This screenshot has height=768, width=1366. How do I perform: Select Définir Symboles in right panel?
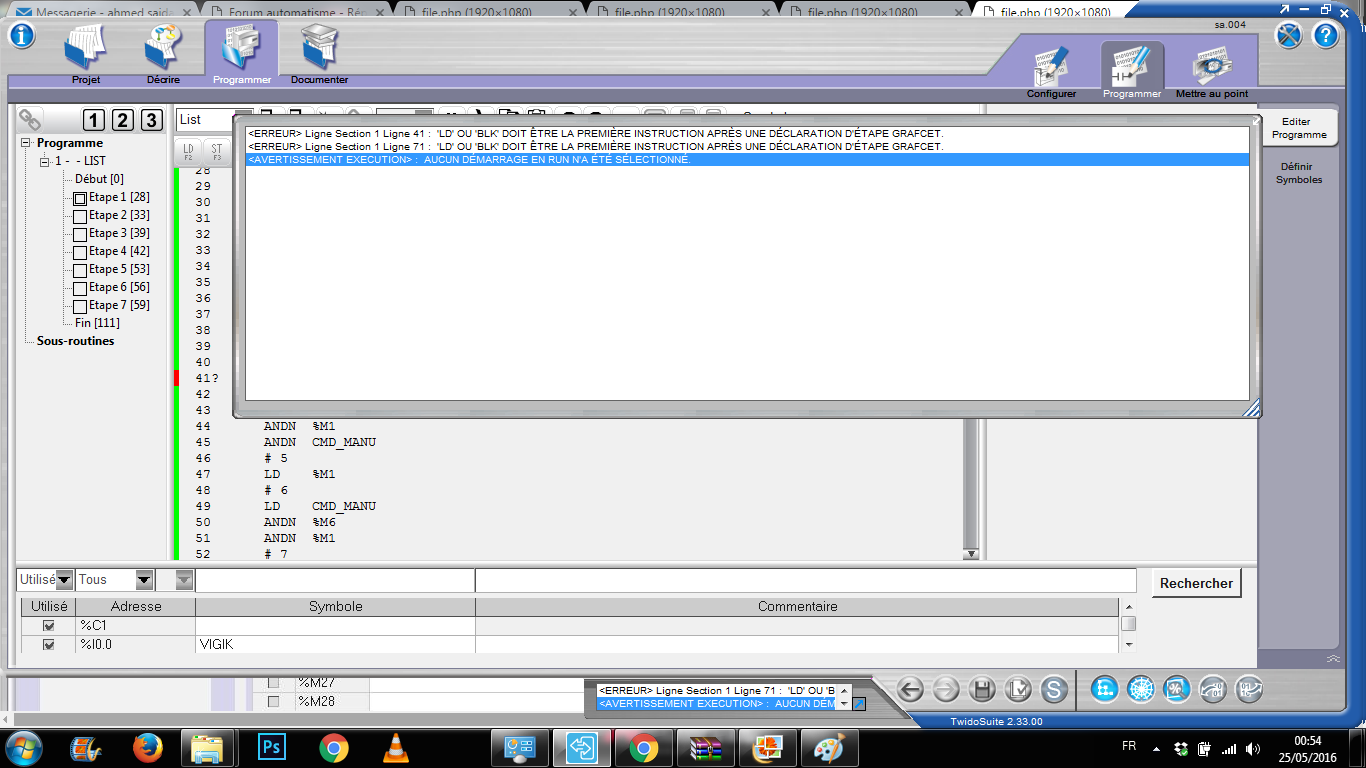point(1299,173)
